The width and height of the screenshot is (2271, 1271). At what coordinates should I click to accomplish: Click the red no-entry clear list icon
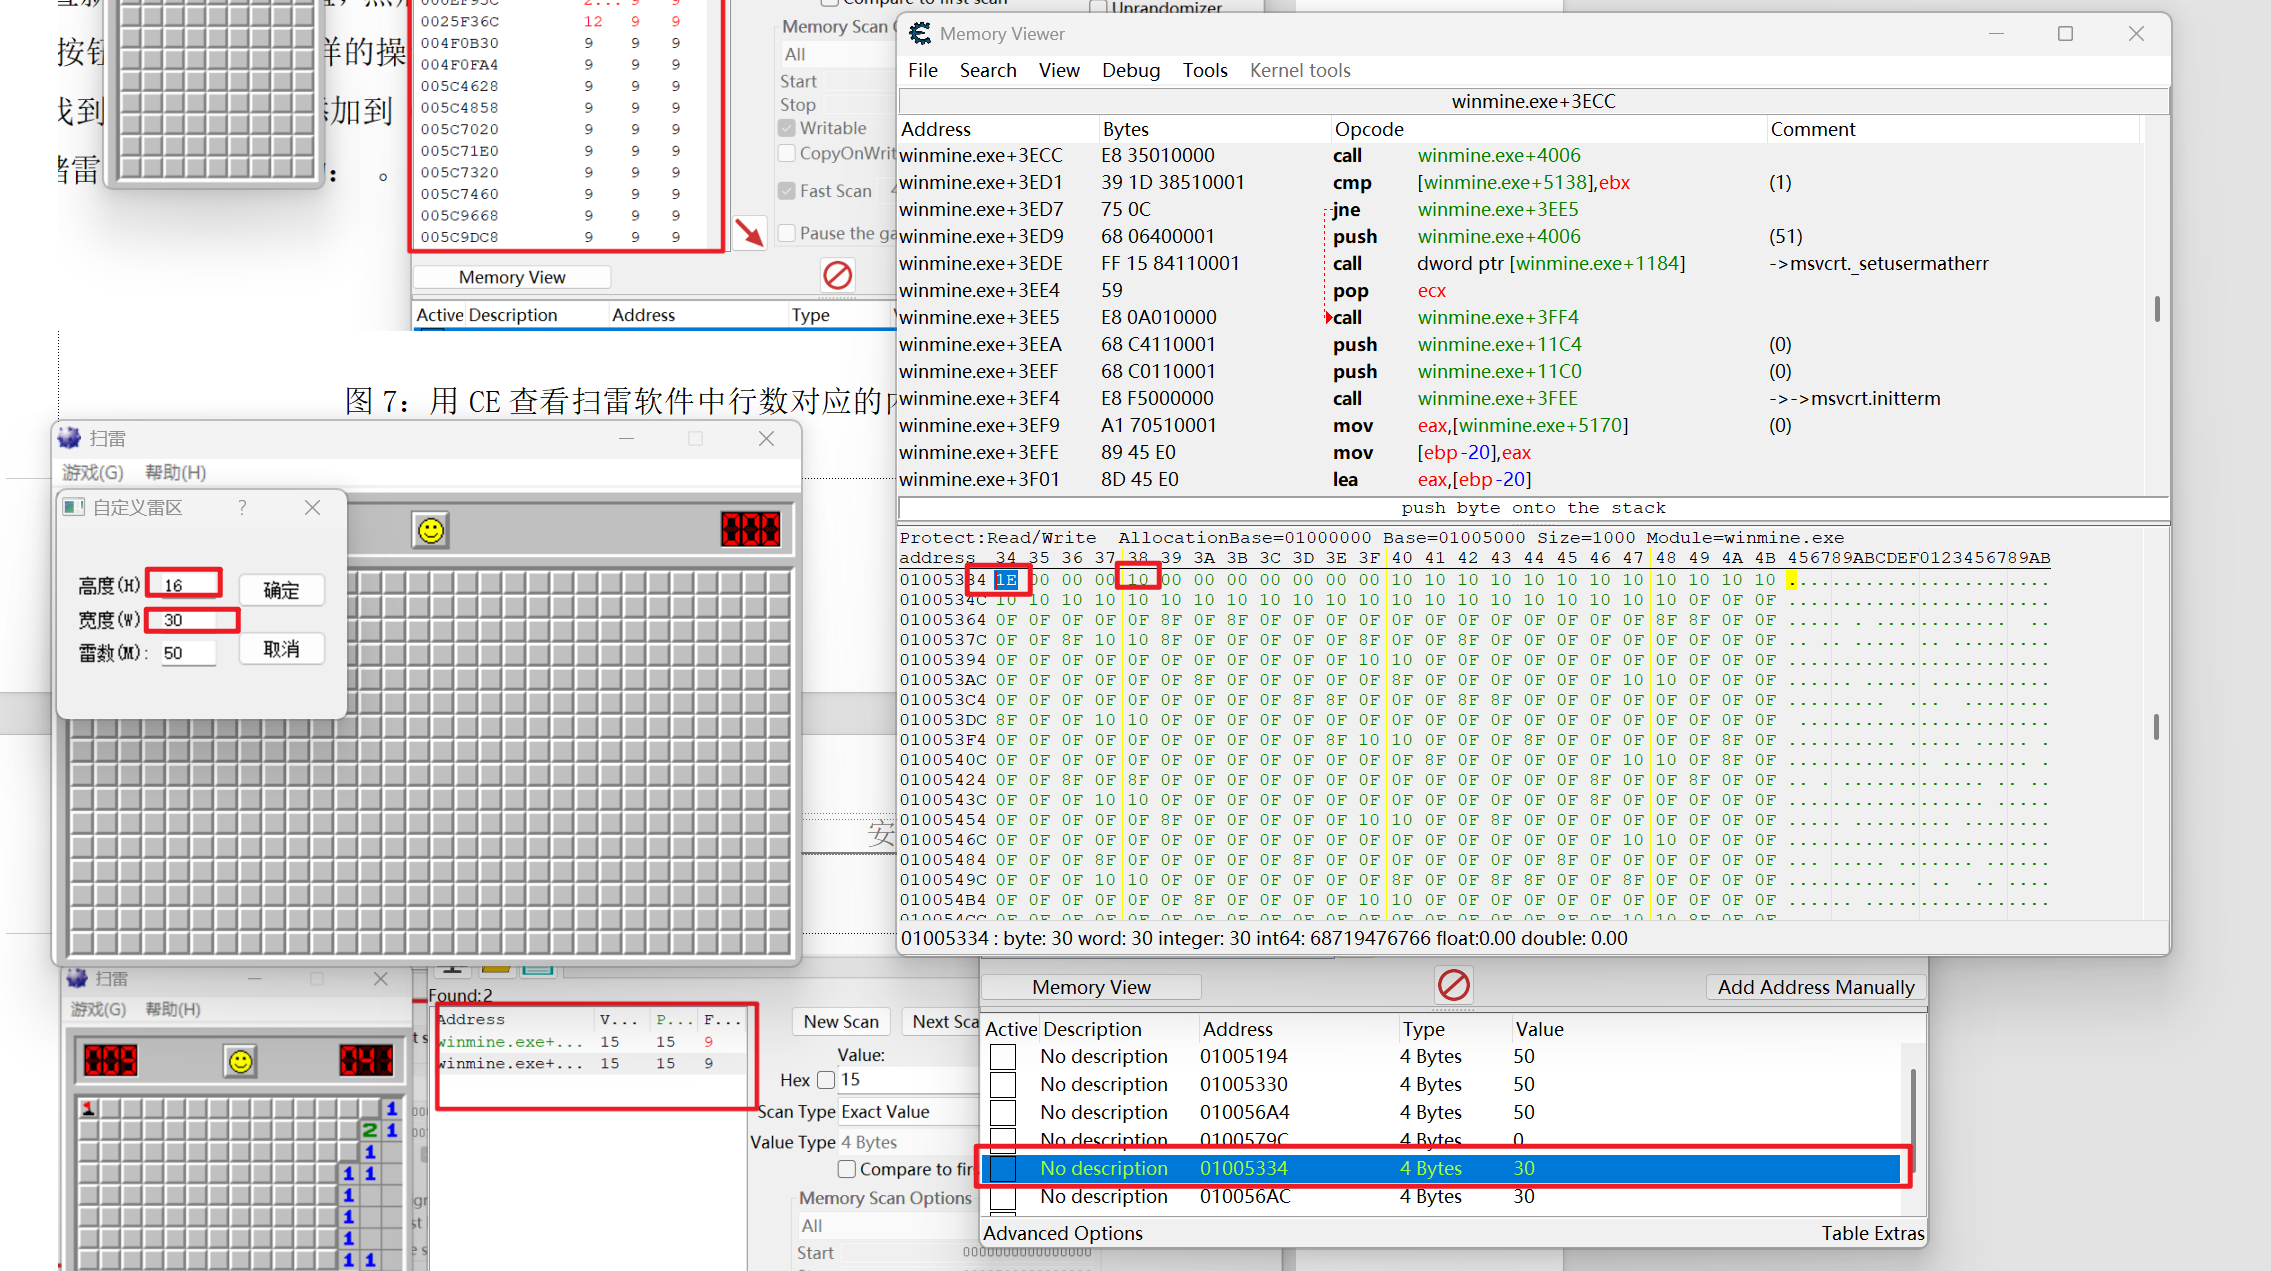(x=1453, y=985)
